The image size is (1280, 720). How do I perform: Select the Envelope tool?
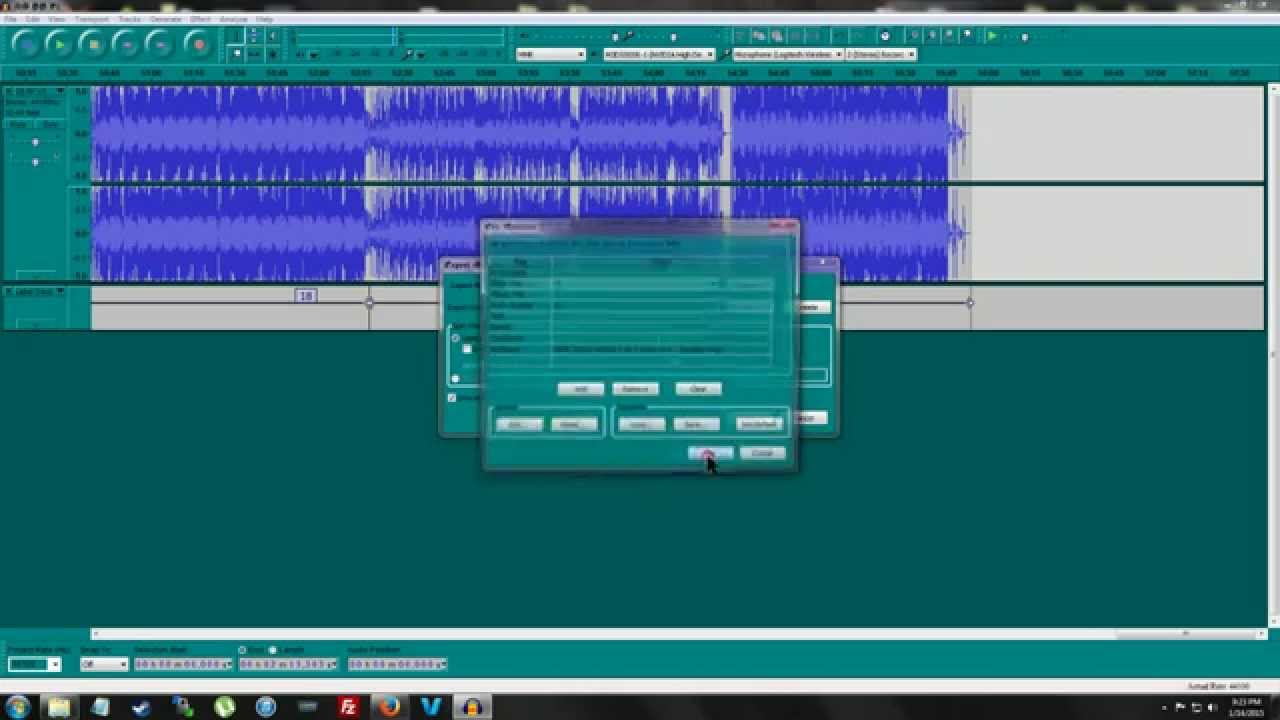click(253, 36)
